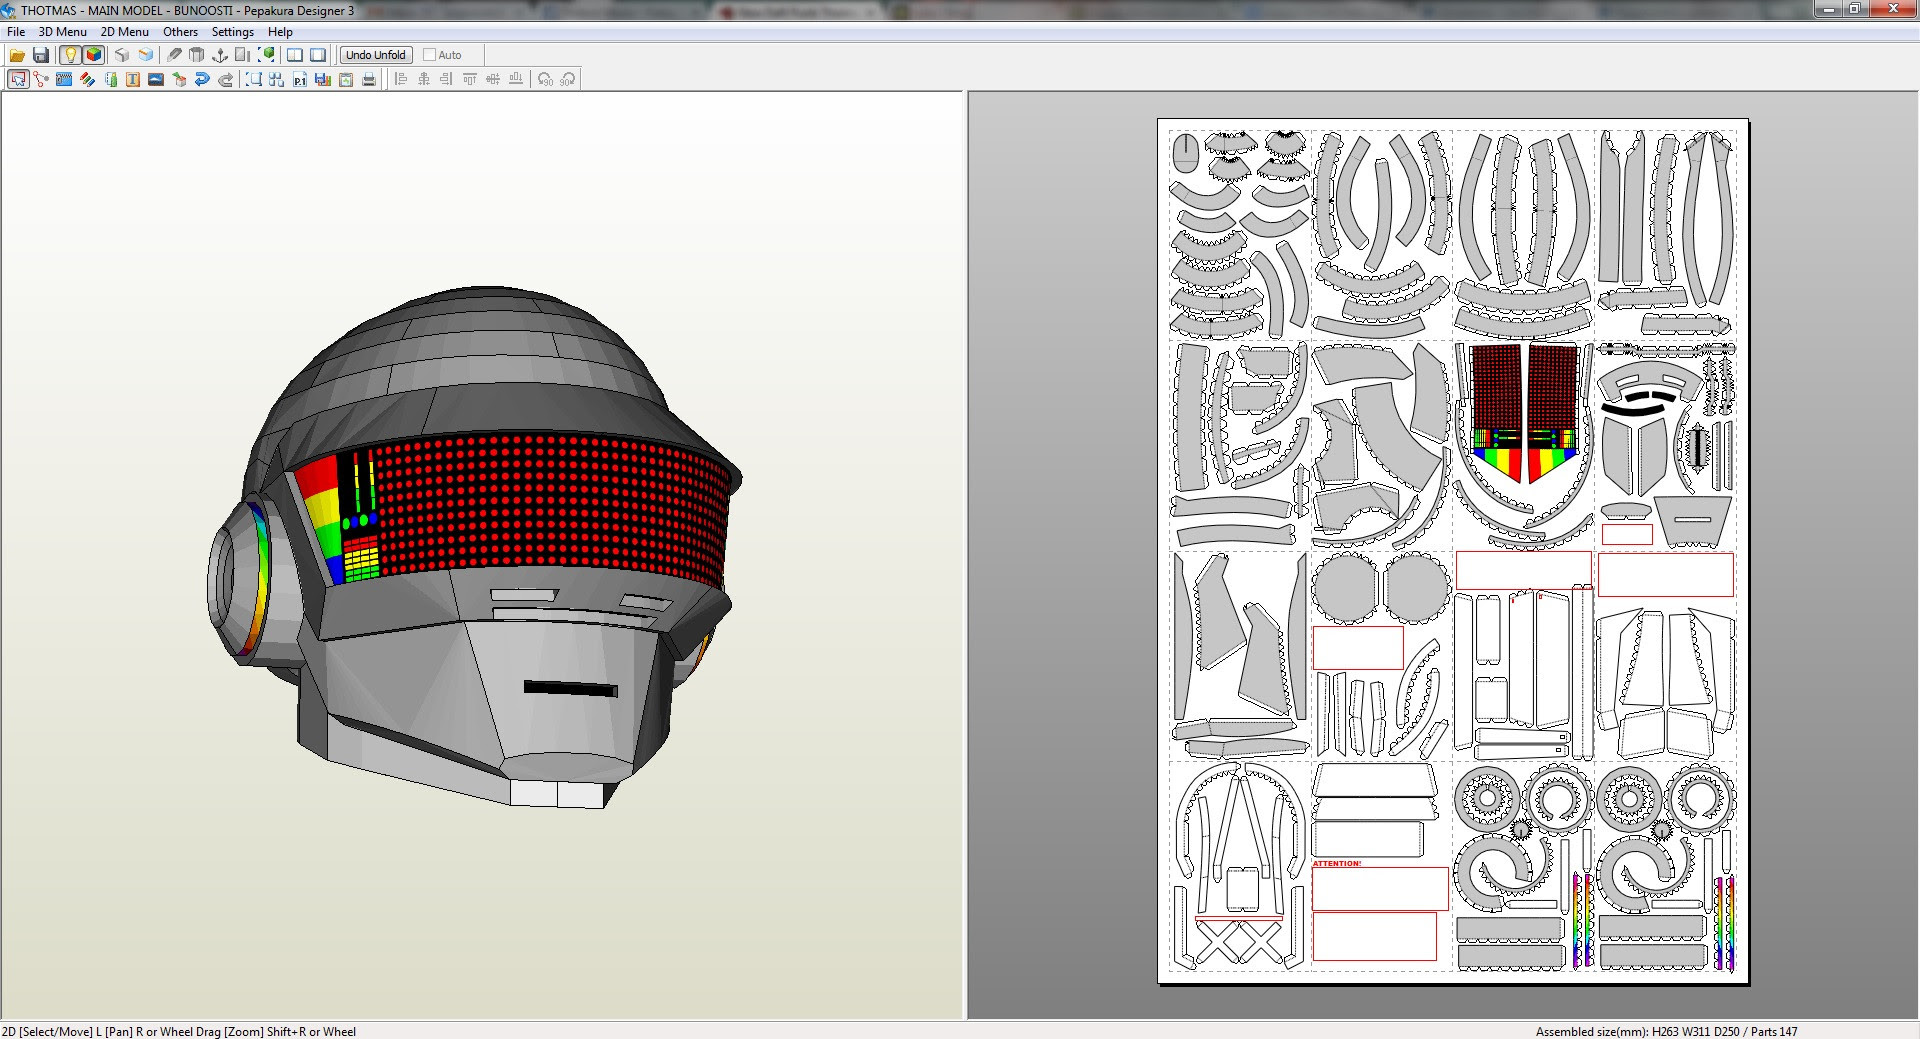This screenshot has height=1039, width=1920.
Task: Open the Help menu
Action: (x=280, y=32)
